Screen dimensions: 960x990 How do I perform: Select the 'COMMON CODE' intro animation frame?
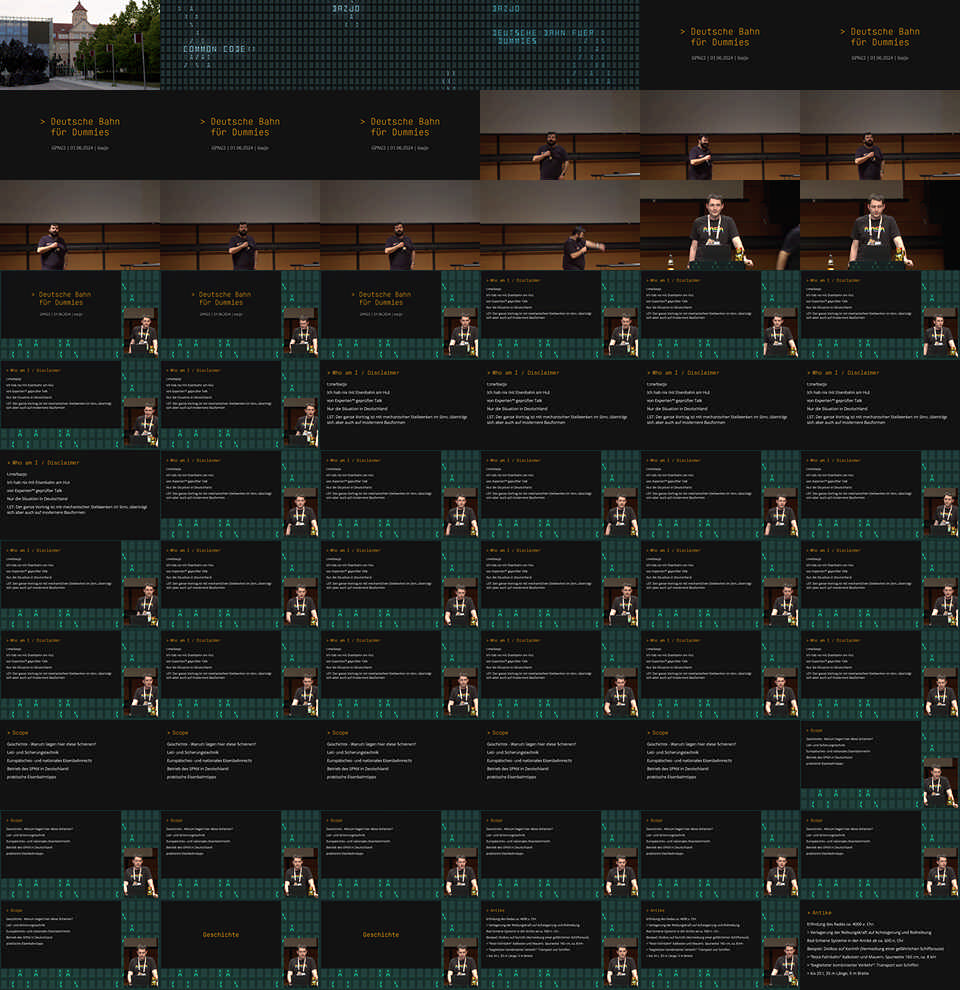[240, 45]
